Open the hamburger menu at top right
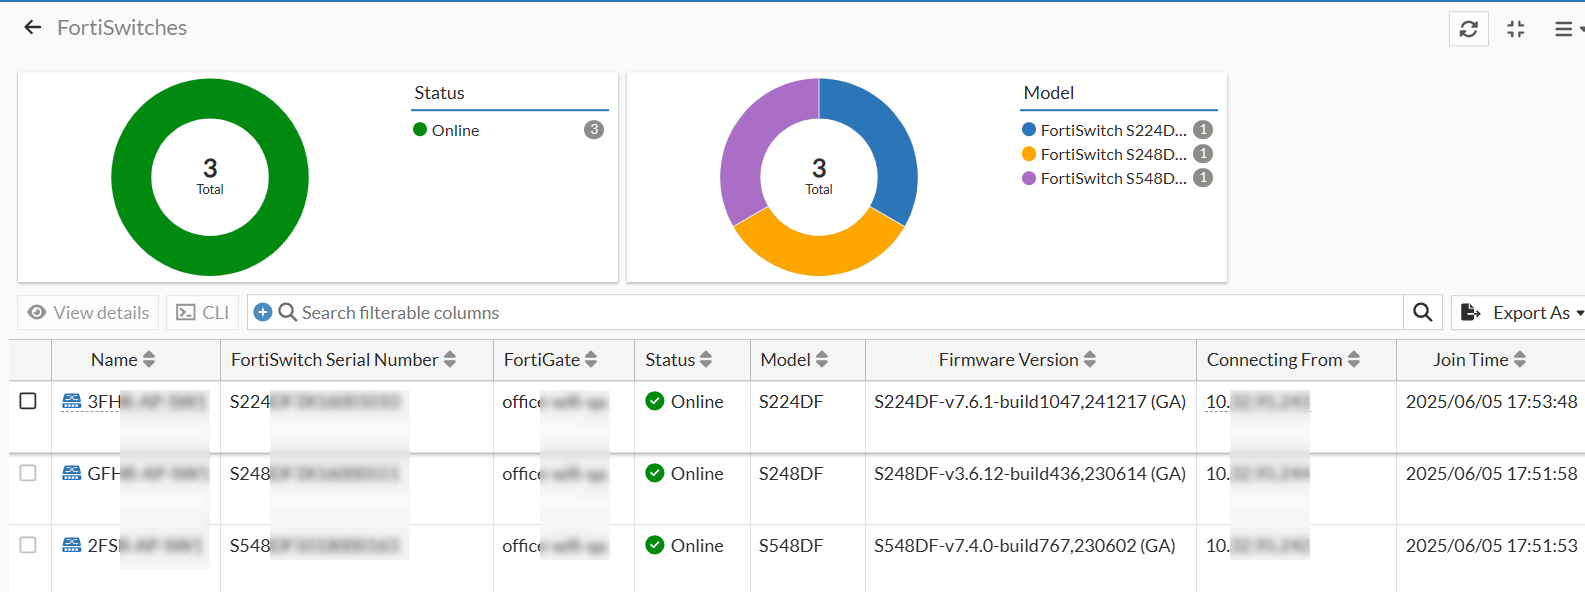 click(1564, 29)
